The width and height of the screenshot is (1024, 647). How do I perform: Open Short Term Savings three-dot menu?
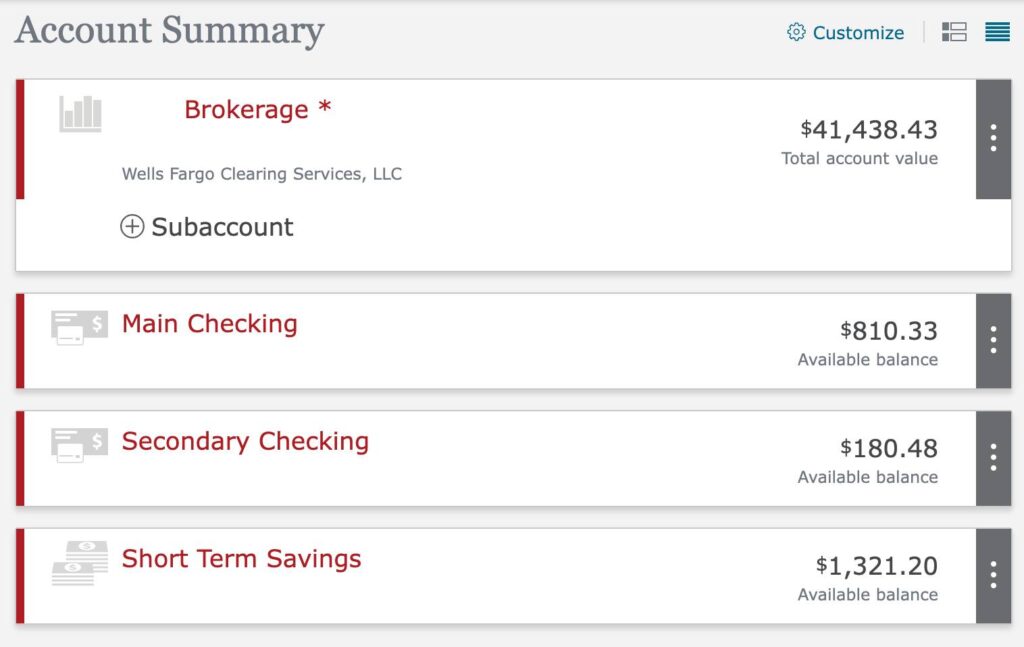993,575
